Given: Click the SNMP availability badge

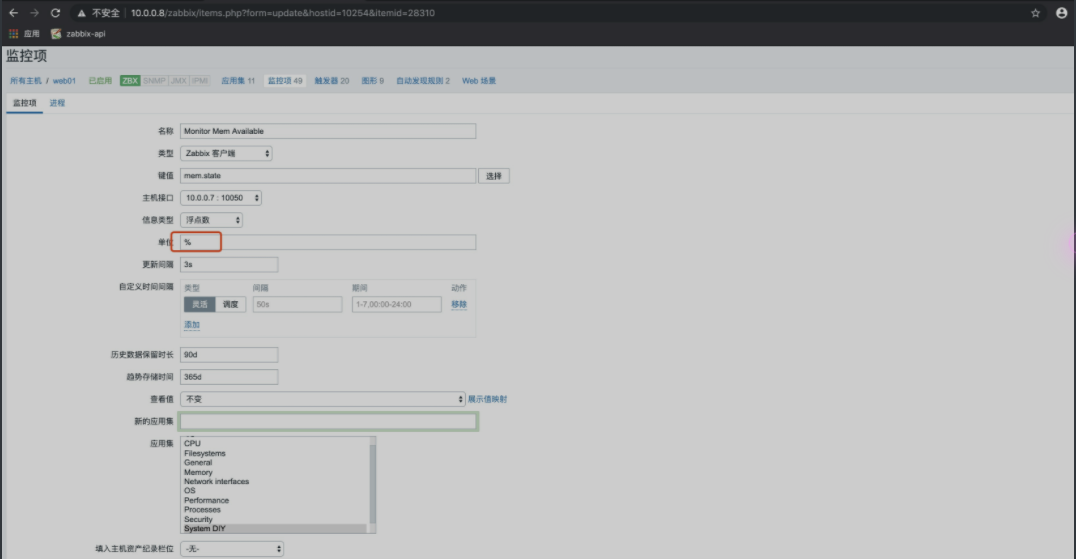Looking at the screenshot, I should 154,81.
